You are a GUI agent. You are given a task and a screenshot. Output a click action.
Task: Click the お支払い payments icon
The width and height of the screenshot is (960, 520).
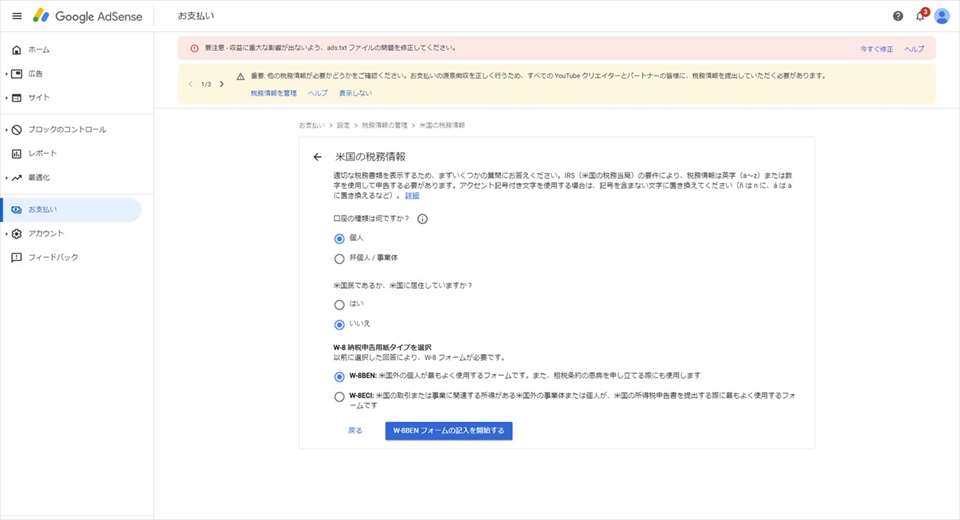pyautogui.click(x=17, y=209)
